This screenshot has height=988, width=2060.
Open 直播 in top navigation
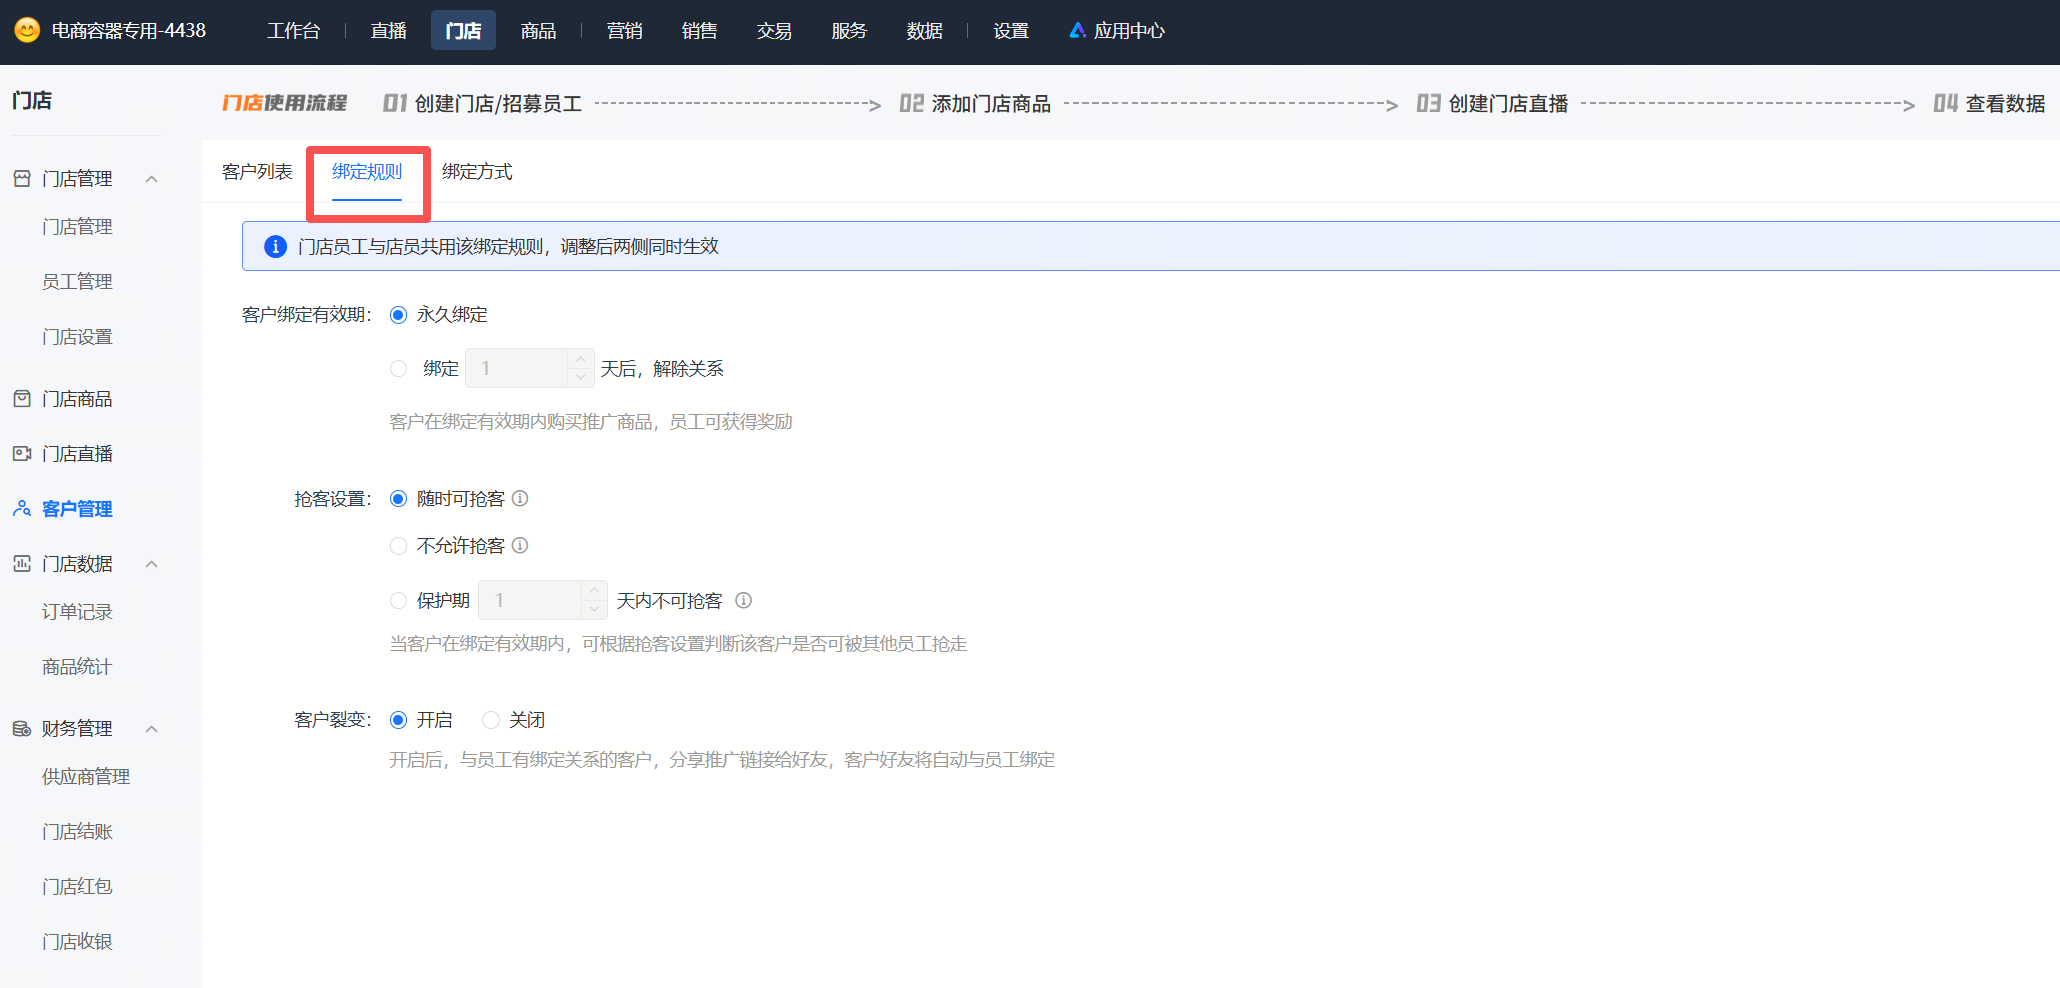tap(388, 31)
